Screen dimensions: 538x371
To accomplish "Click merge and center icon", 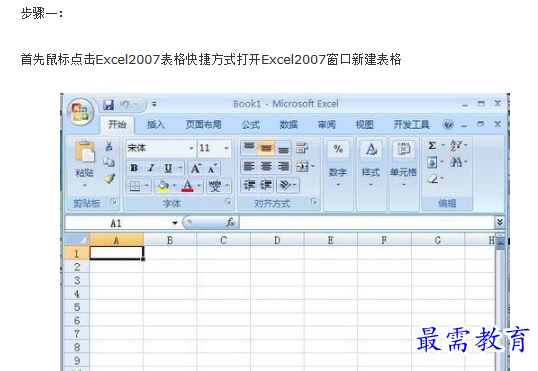I will pyautogui.click(x=302, y=167).
